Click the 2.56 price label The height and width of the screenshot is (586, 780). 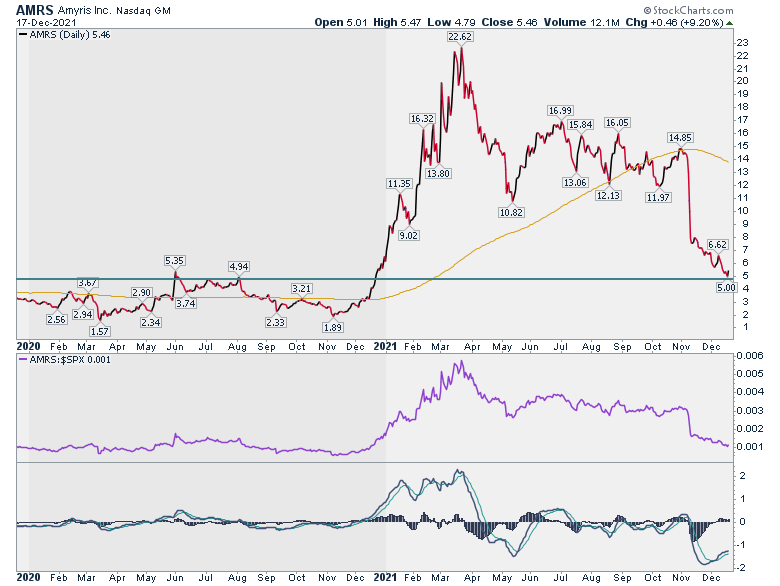click(x=56, y=319)
